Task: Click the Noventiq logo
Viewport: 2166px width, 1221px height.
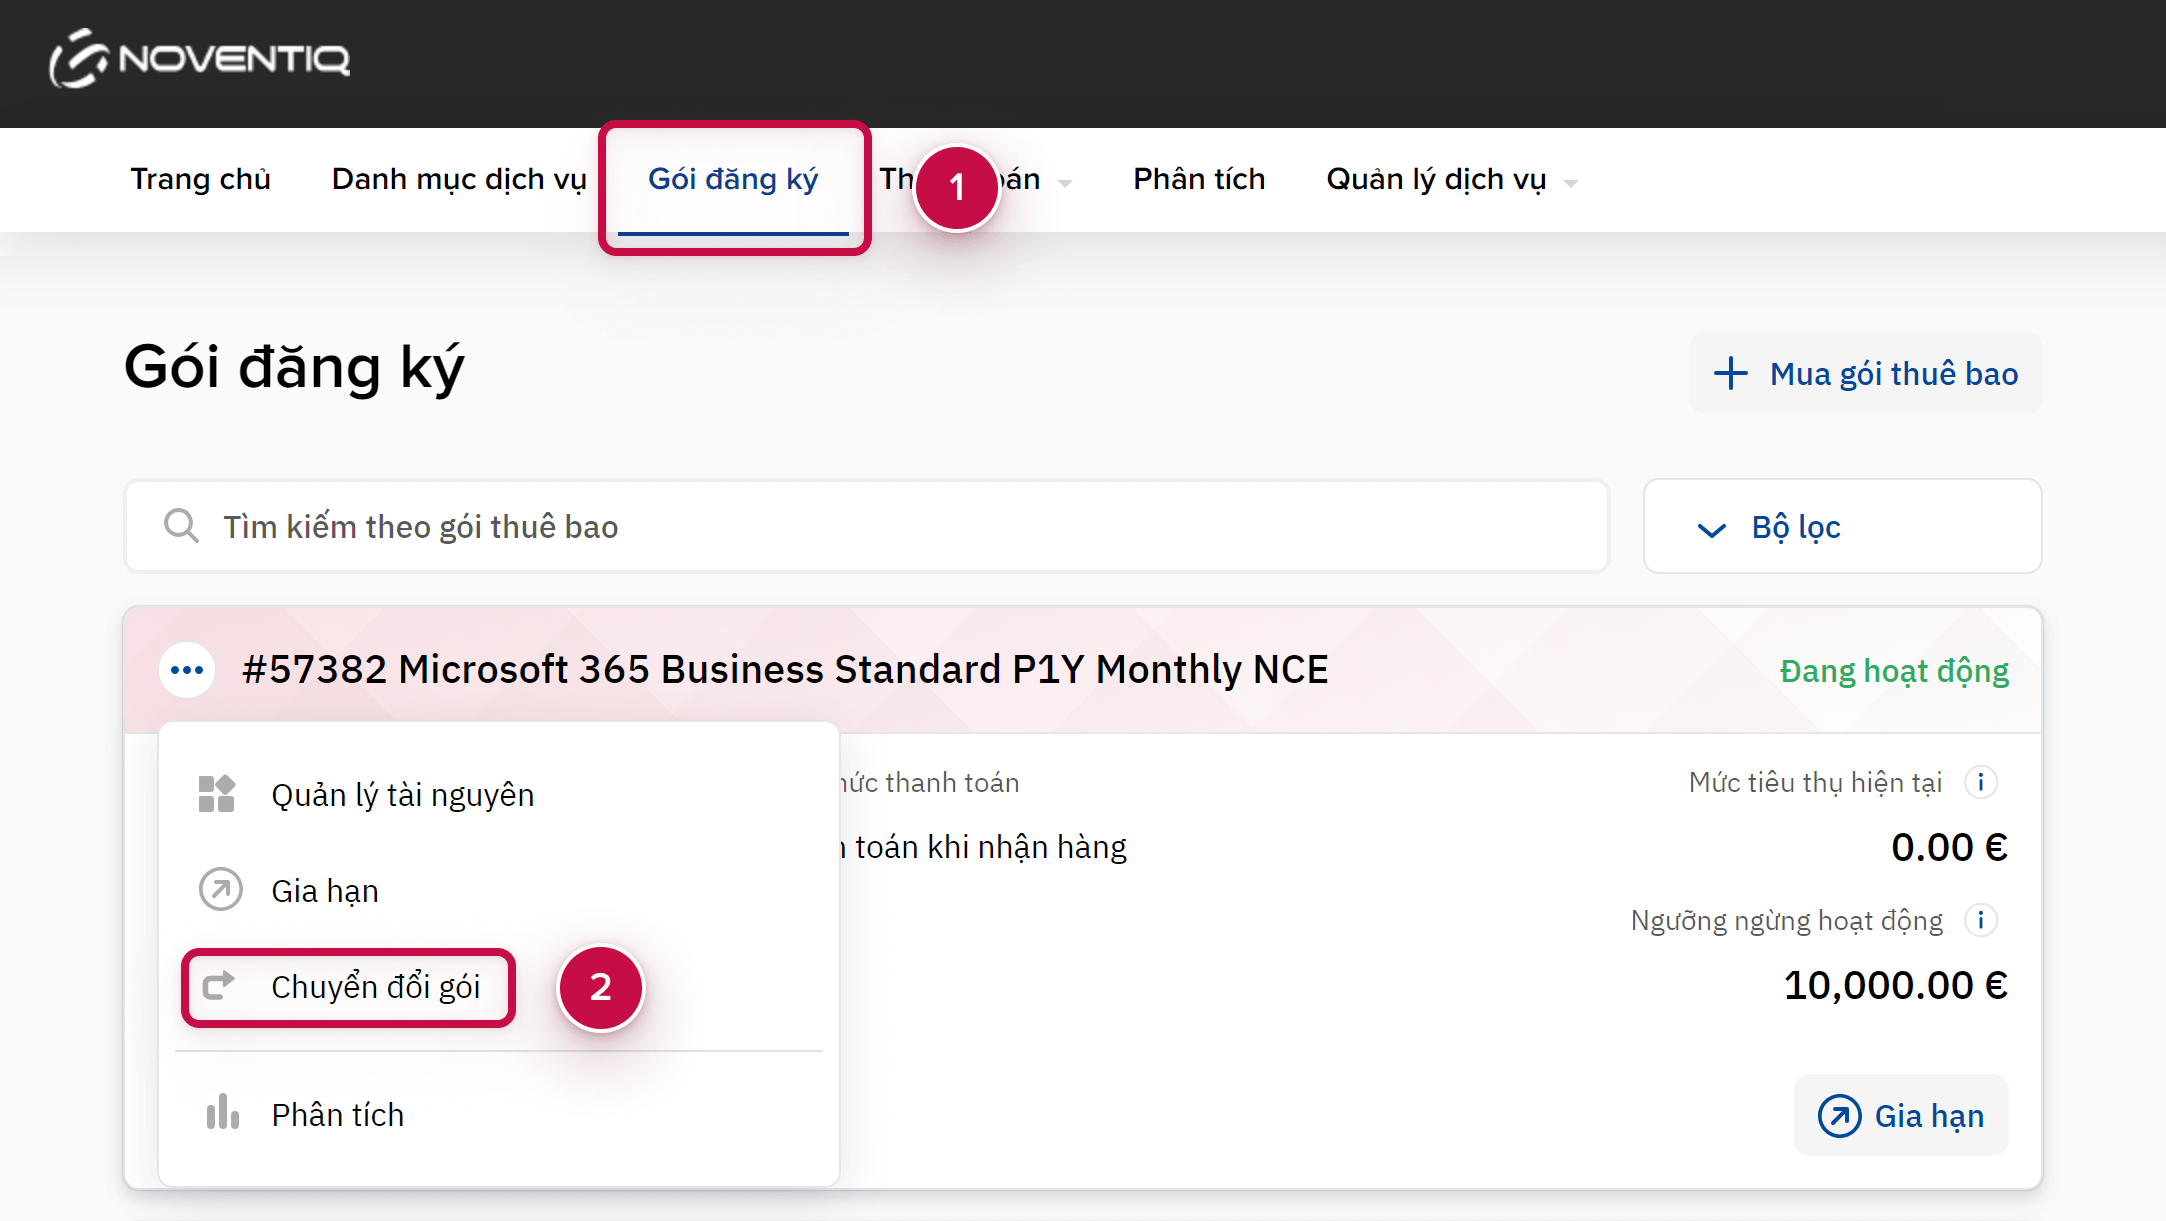Action: pyautogui.click(x=200, y=60)
